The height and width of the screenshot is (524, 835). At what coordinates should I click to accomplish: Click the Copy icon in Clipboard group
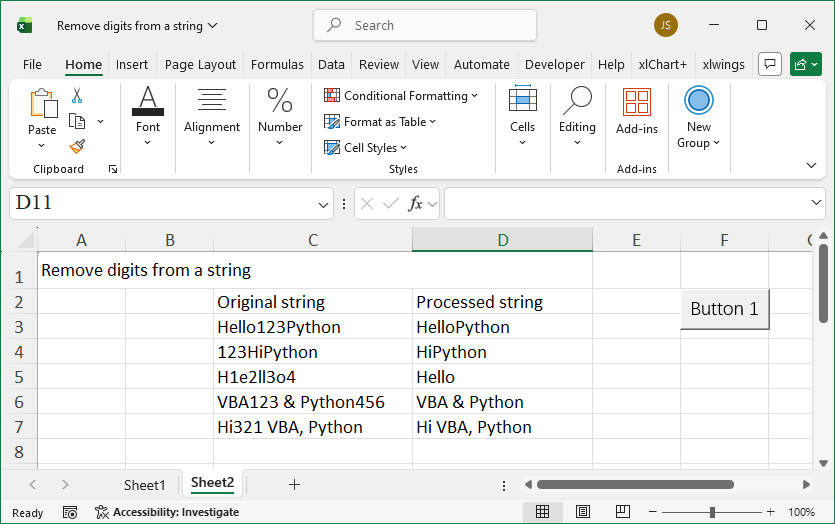(77, 121)
